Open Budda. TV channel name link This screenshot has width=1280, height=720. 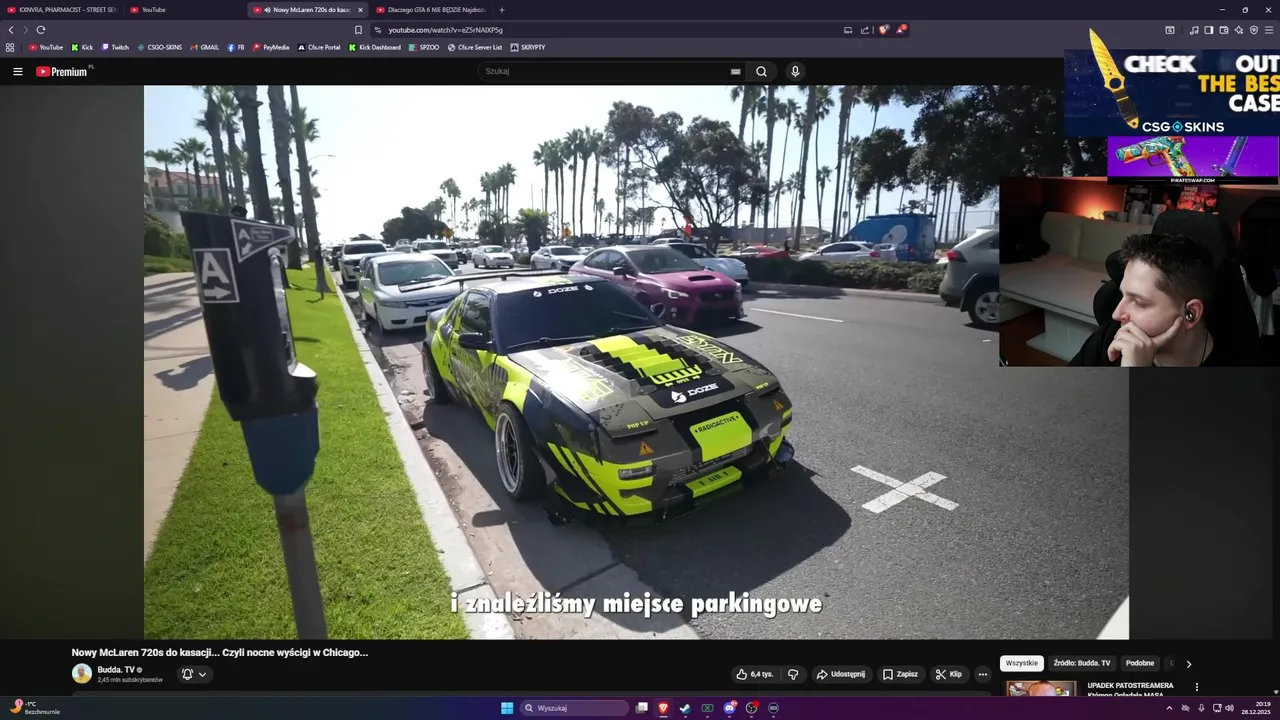(116, 669)
